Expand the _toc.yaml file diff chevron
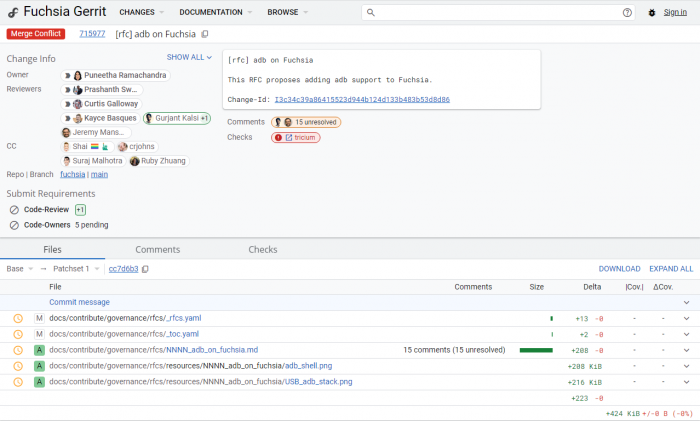The image size is (700, 421). pyautogui.click(x=686, y=334)
